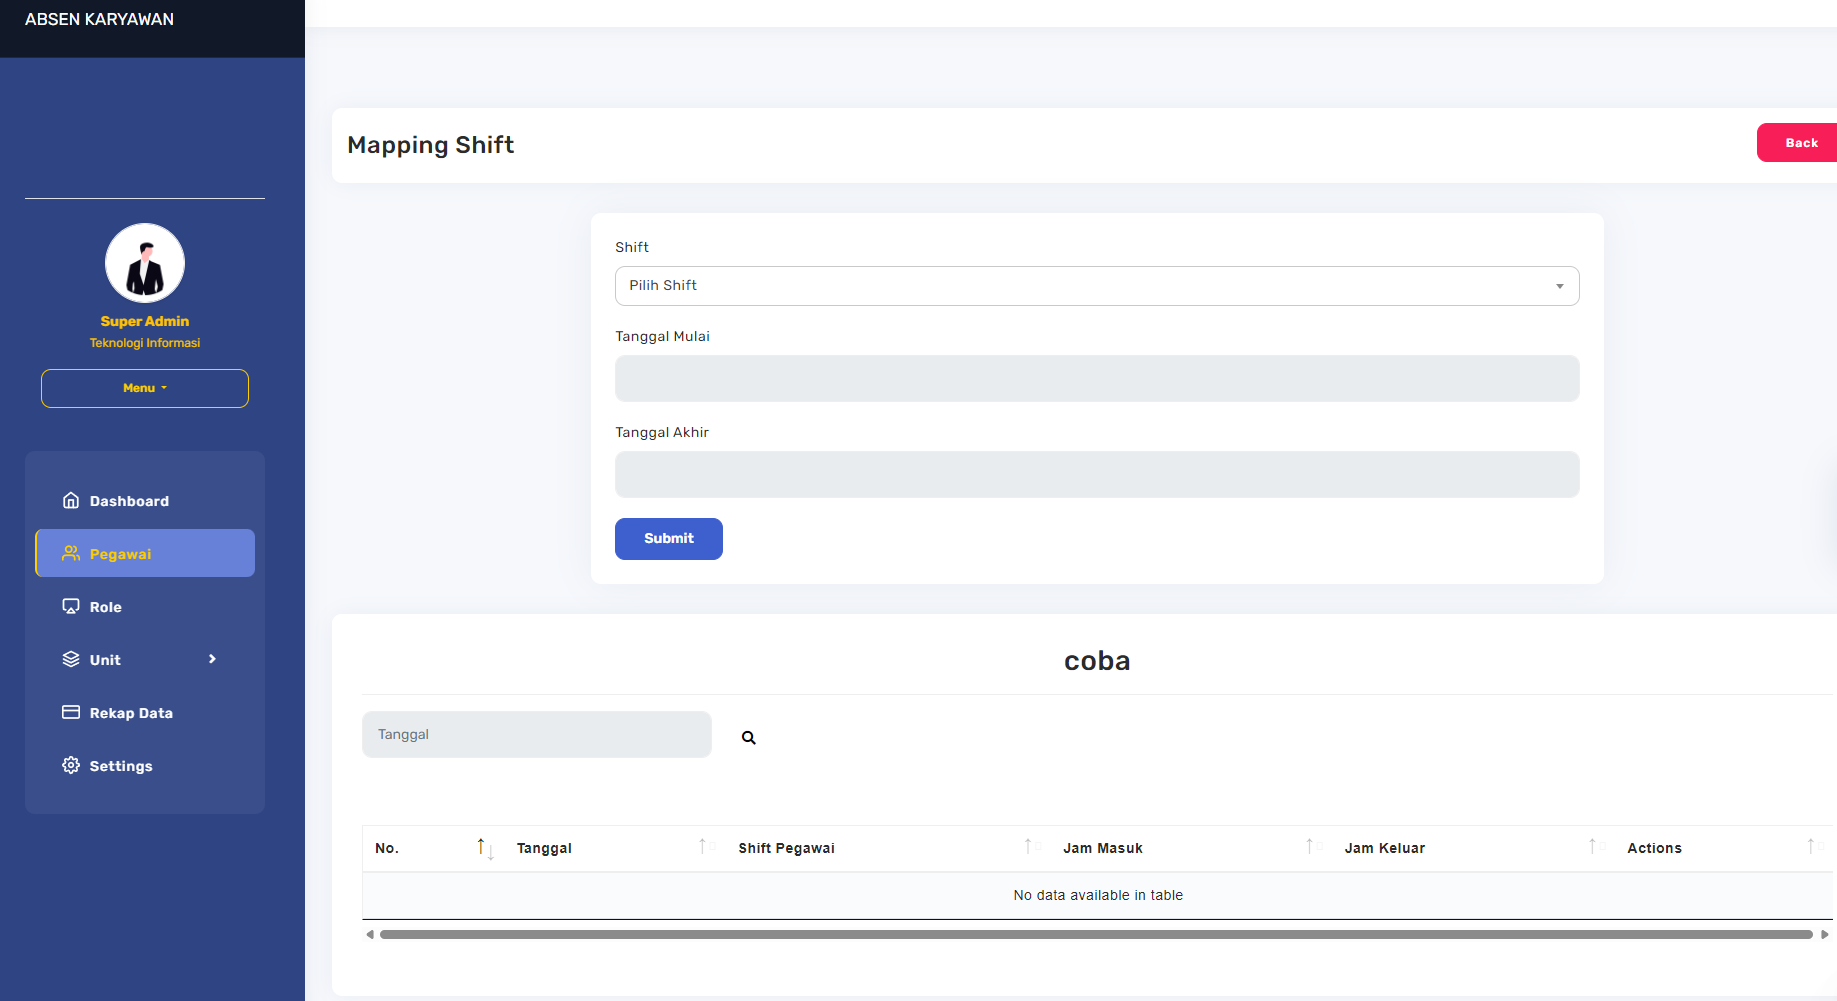Click the Rekap Data card icon
The image size is (1837, 1001).
pos(71,712)
